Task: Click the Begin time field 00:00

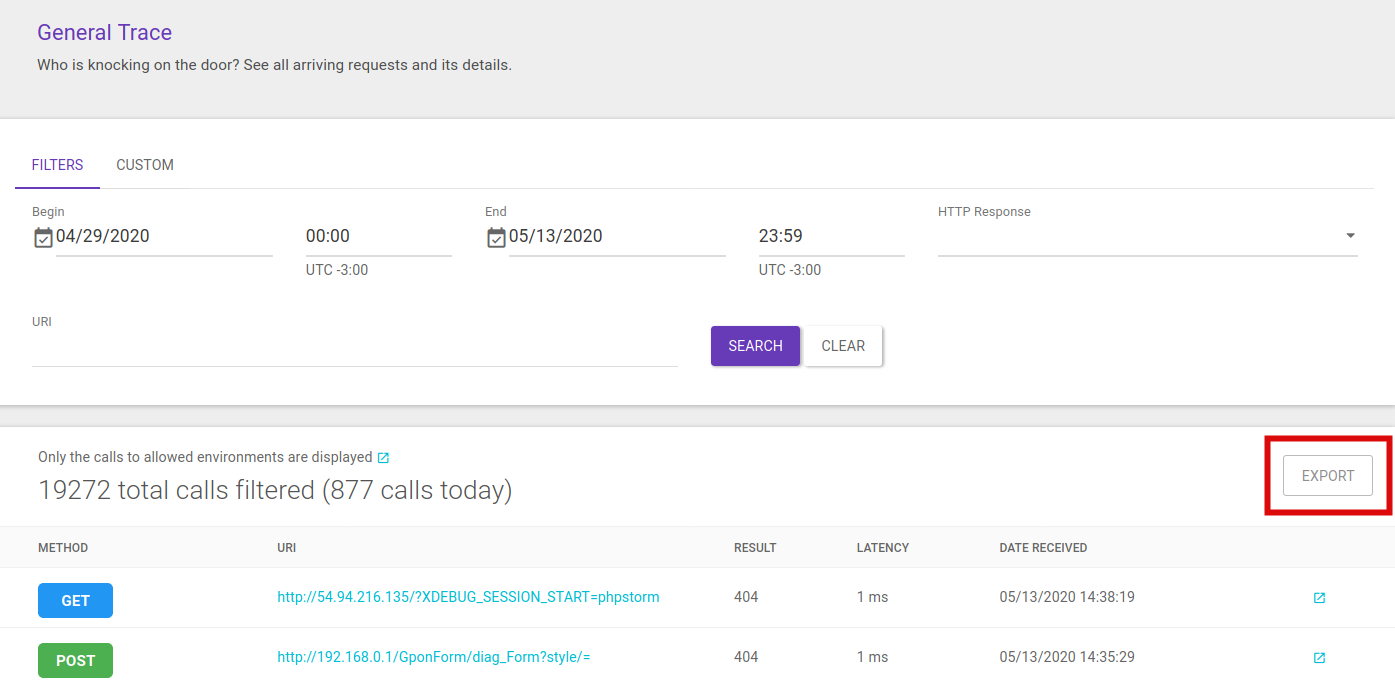Action: click(x=378, y=237)
